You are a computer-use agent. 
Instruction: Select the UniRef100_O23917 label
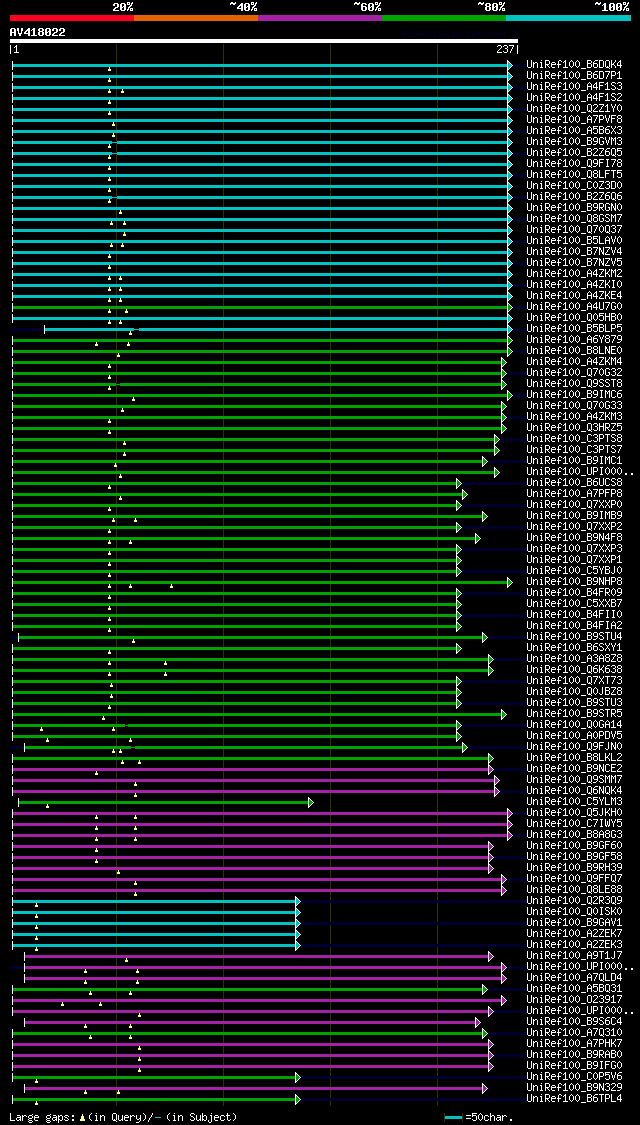[x=574, y=999]
